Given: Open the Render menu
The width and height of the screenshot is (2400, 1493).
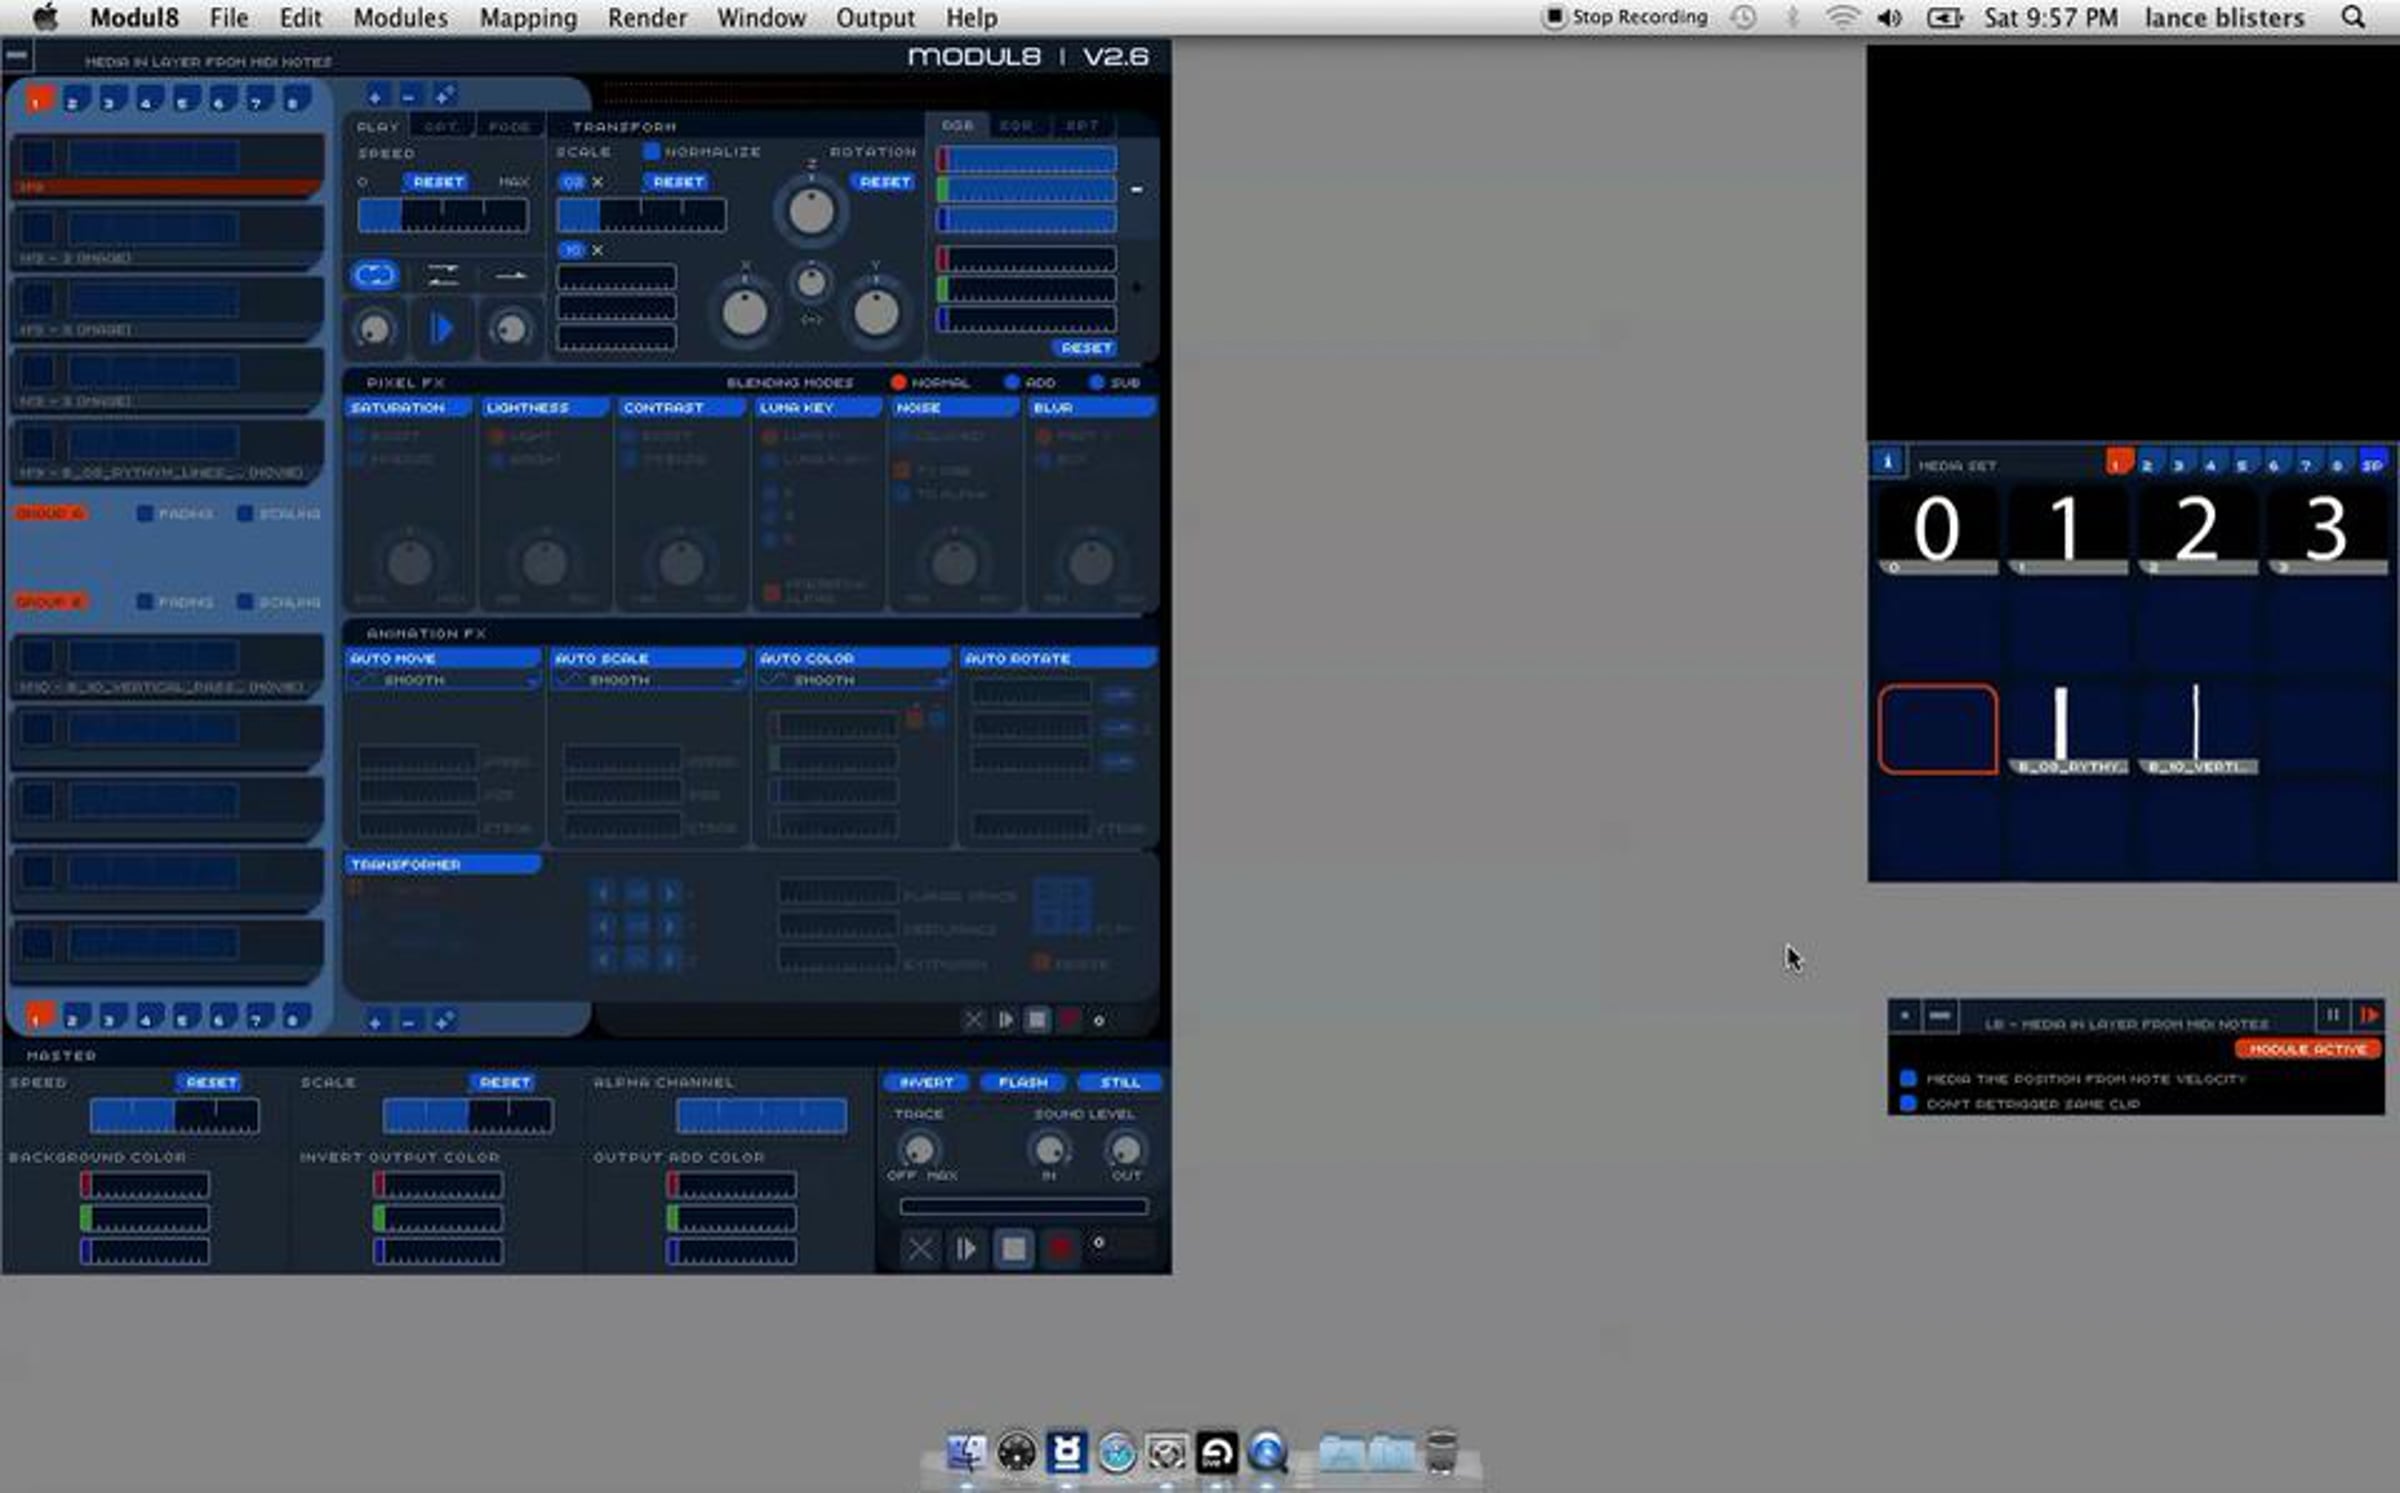Looking at the screenshot, I should point(647,17).
